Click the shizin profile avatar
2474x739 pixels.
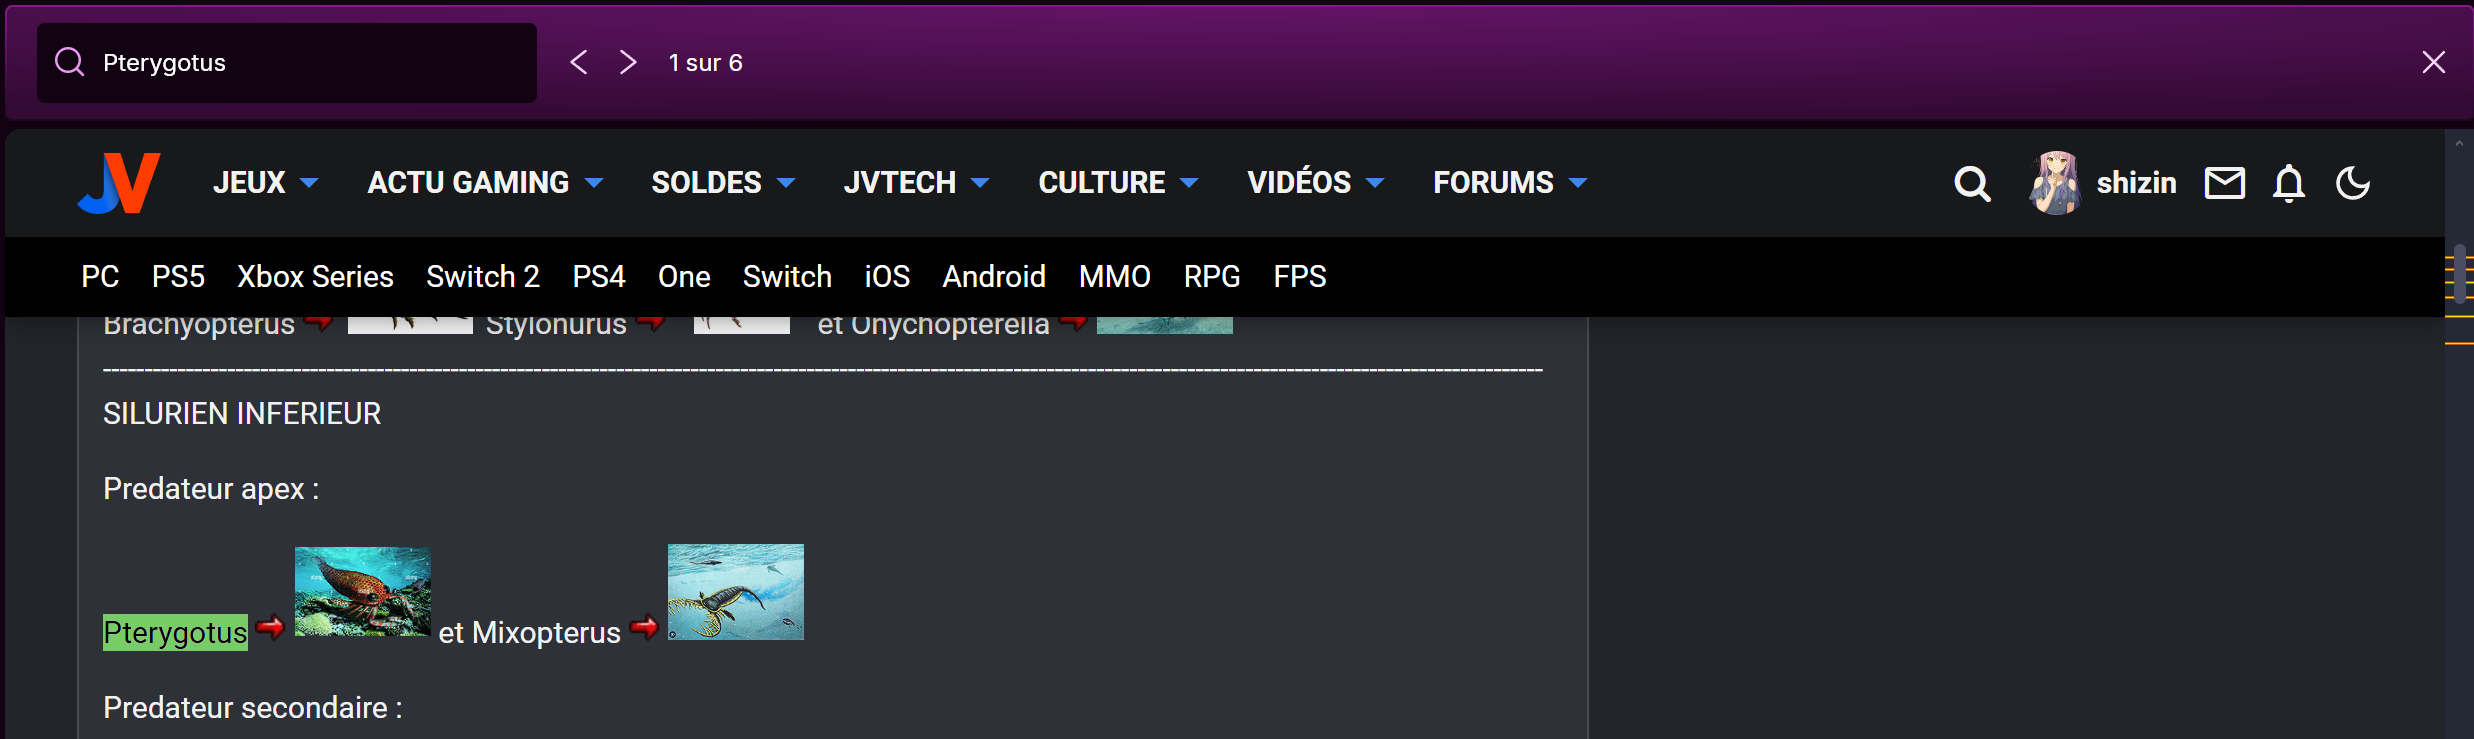[x=2055, y=183]
